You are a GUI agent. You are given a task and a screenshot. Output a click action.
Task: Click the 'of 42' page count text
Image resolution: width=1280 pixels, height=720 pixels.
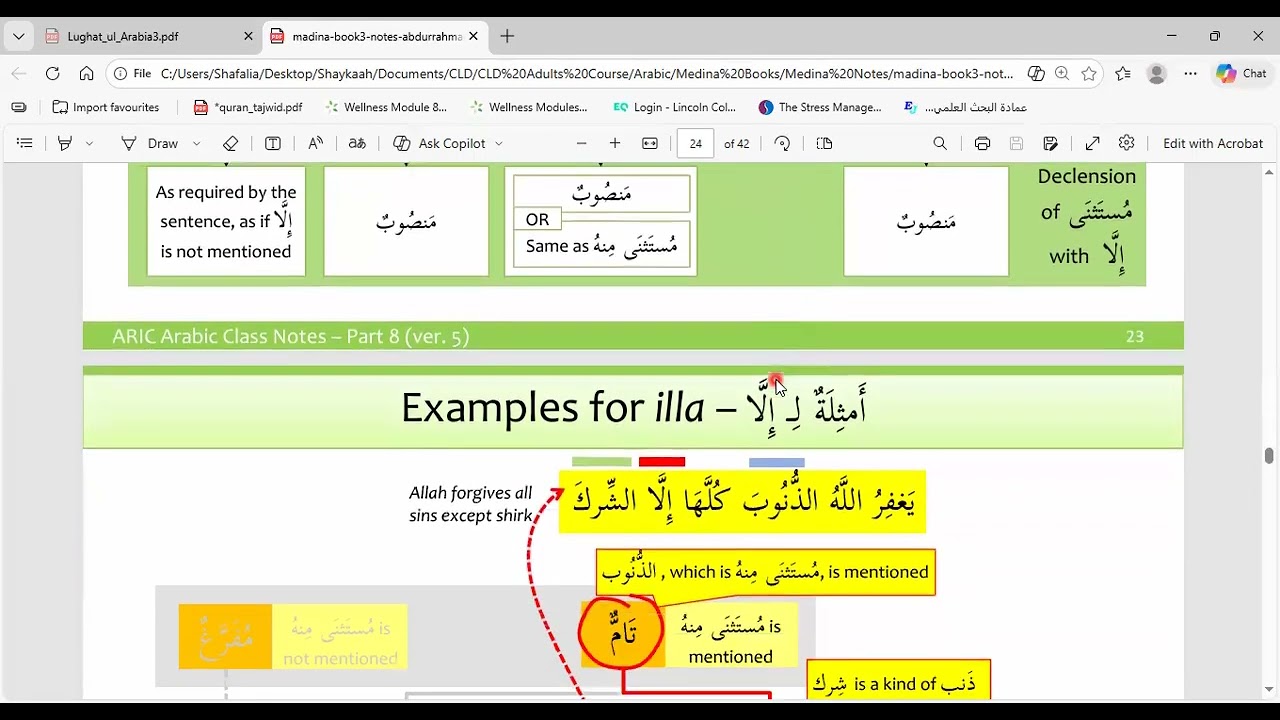(736, 143)
